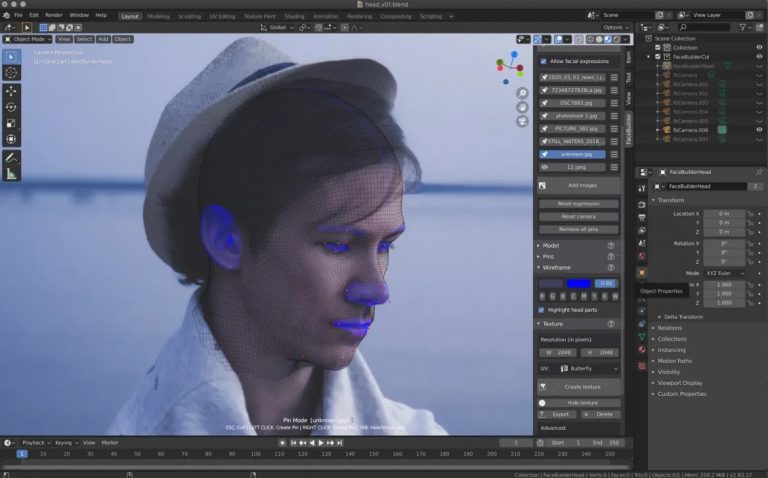Activate the Scale tool

pos(11,123)
